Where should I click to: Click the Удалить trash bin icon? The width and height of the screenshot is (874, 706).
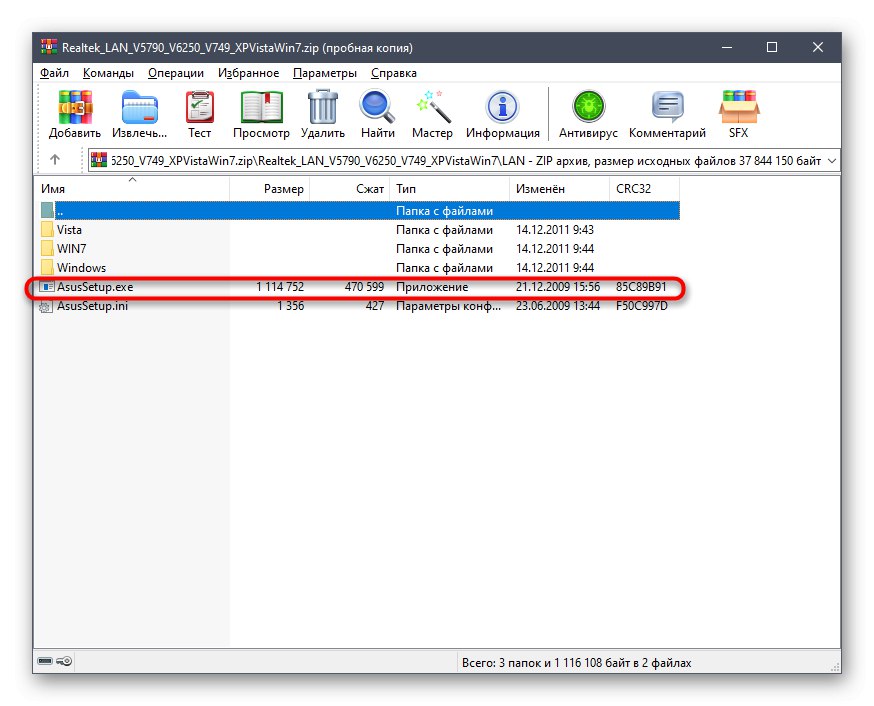click(x=323, y=107)
